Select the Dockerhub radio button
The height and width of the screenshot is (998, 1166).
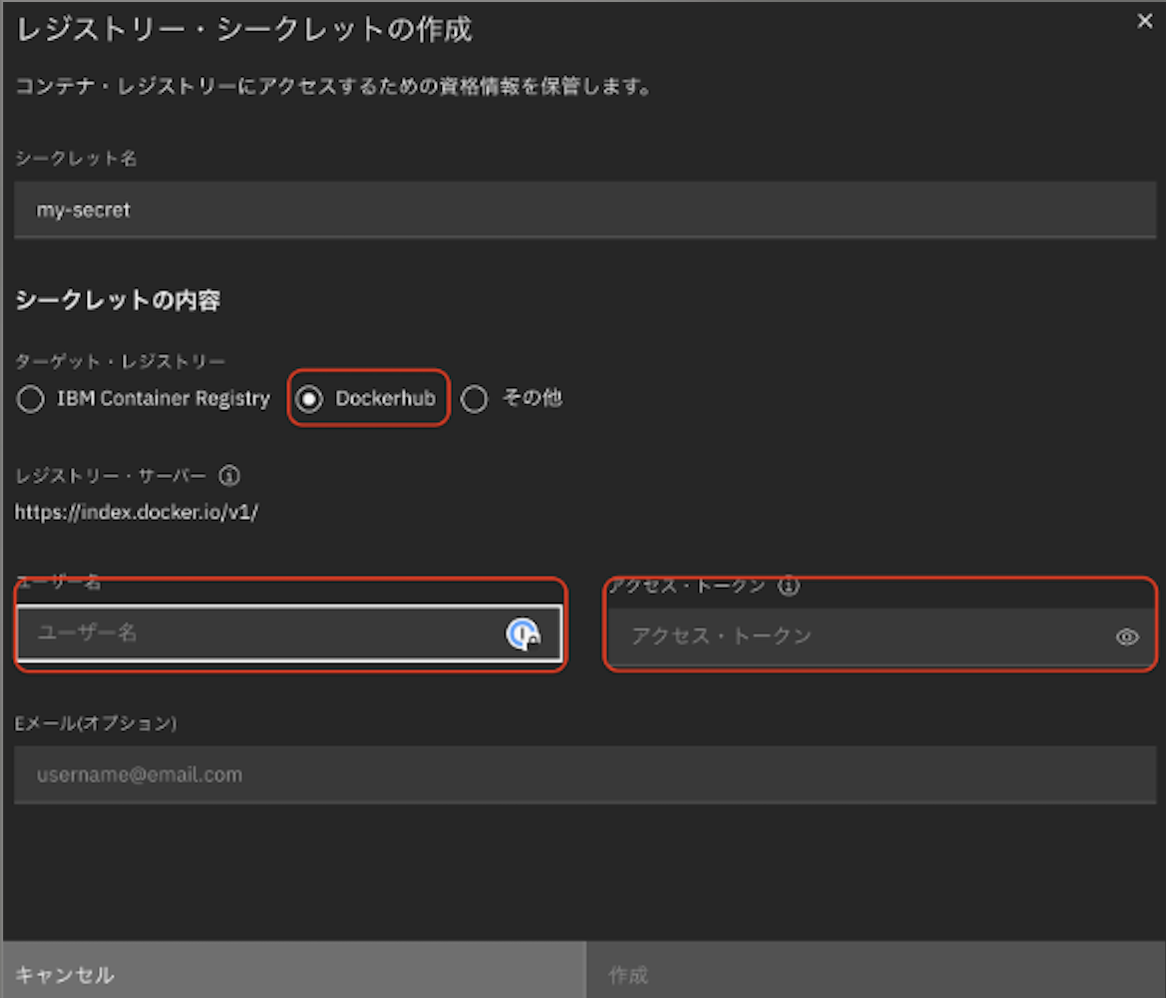309,399
